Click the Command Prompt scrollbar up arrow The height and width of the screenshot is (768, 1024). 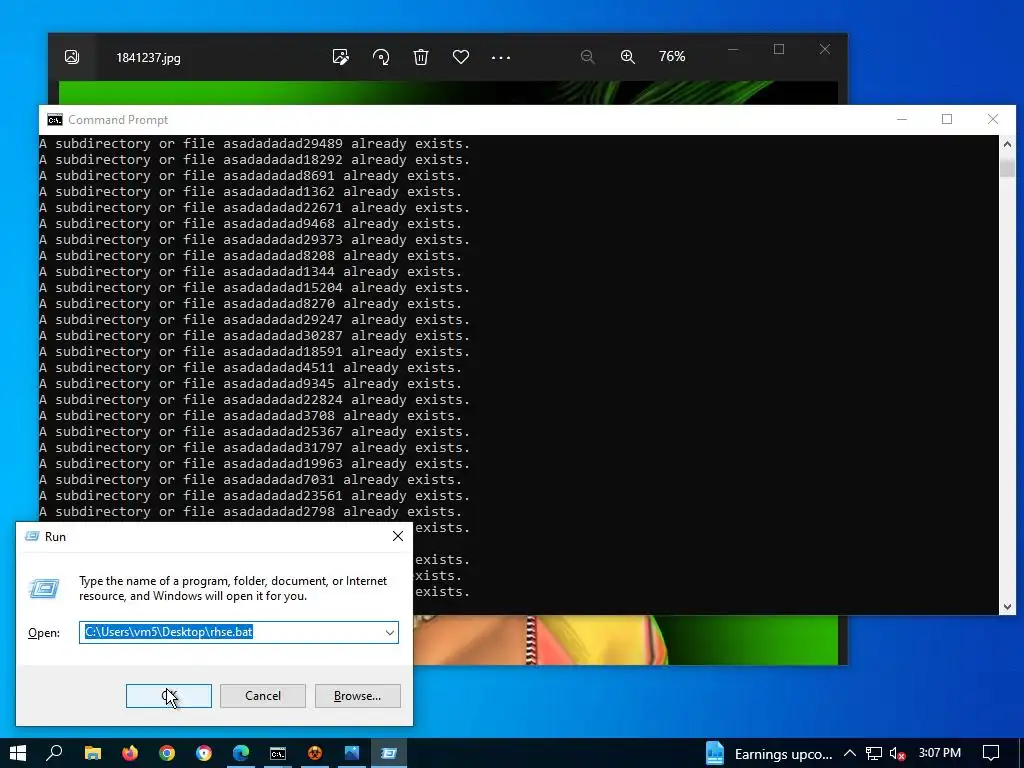(1007, 144)
